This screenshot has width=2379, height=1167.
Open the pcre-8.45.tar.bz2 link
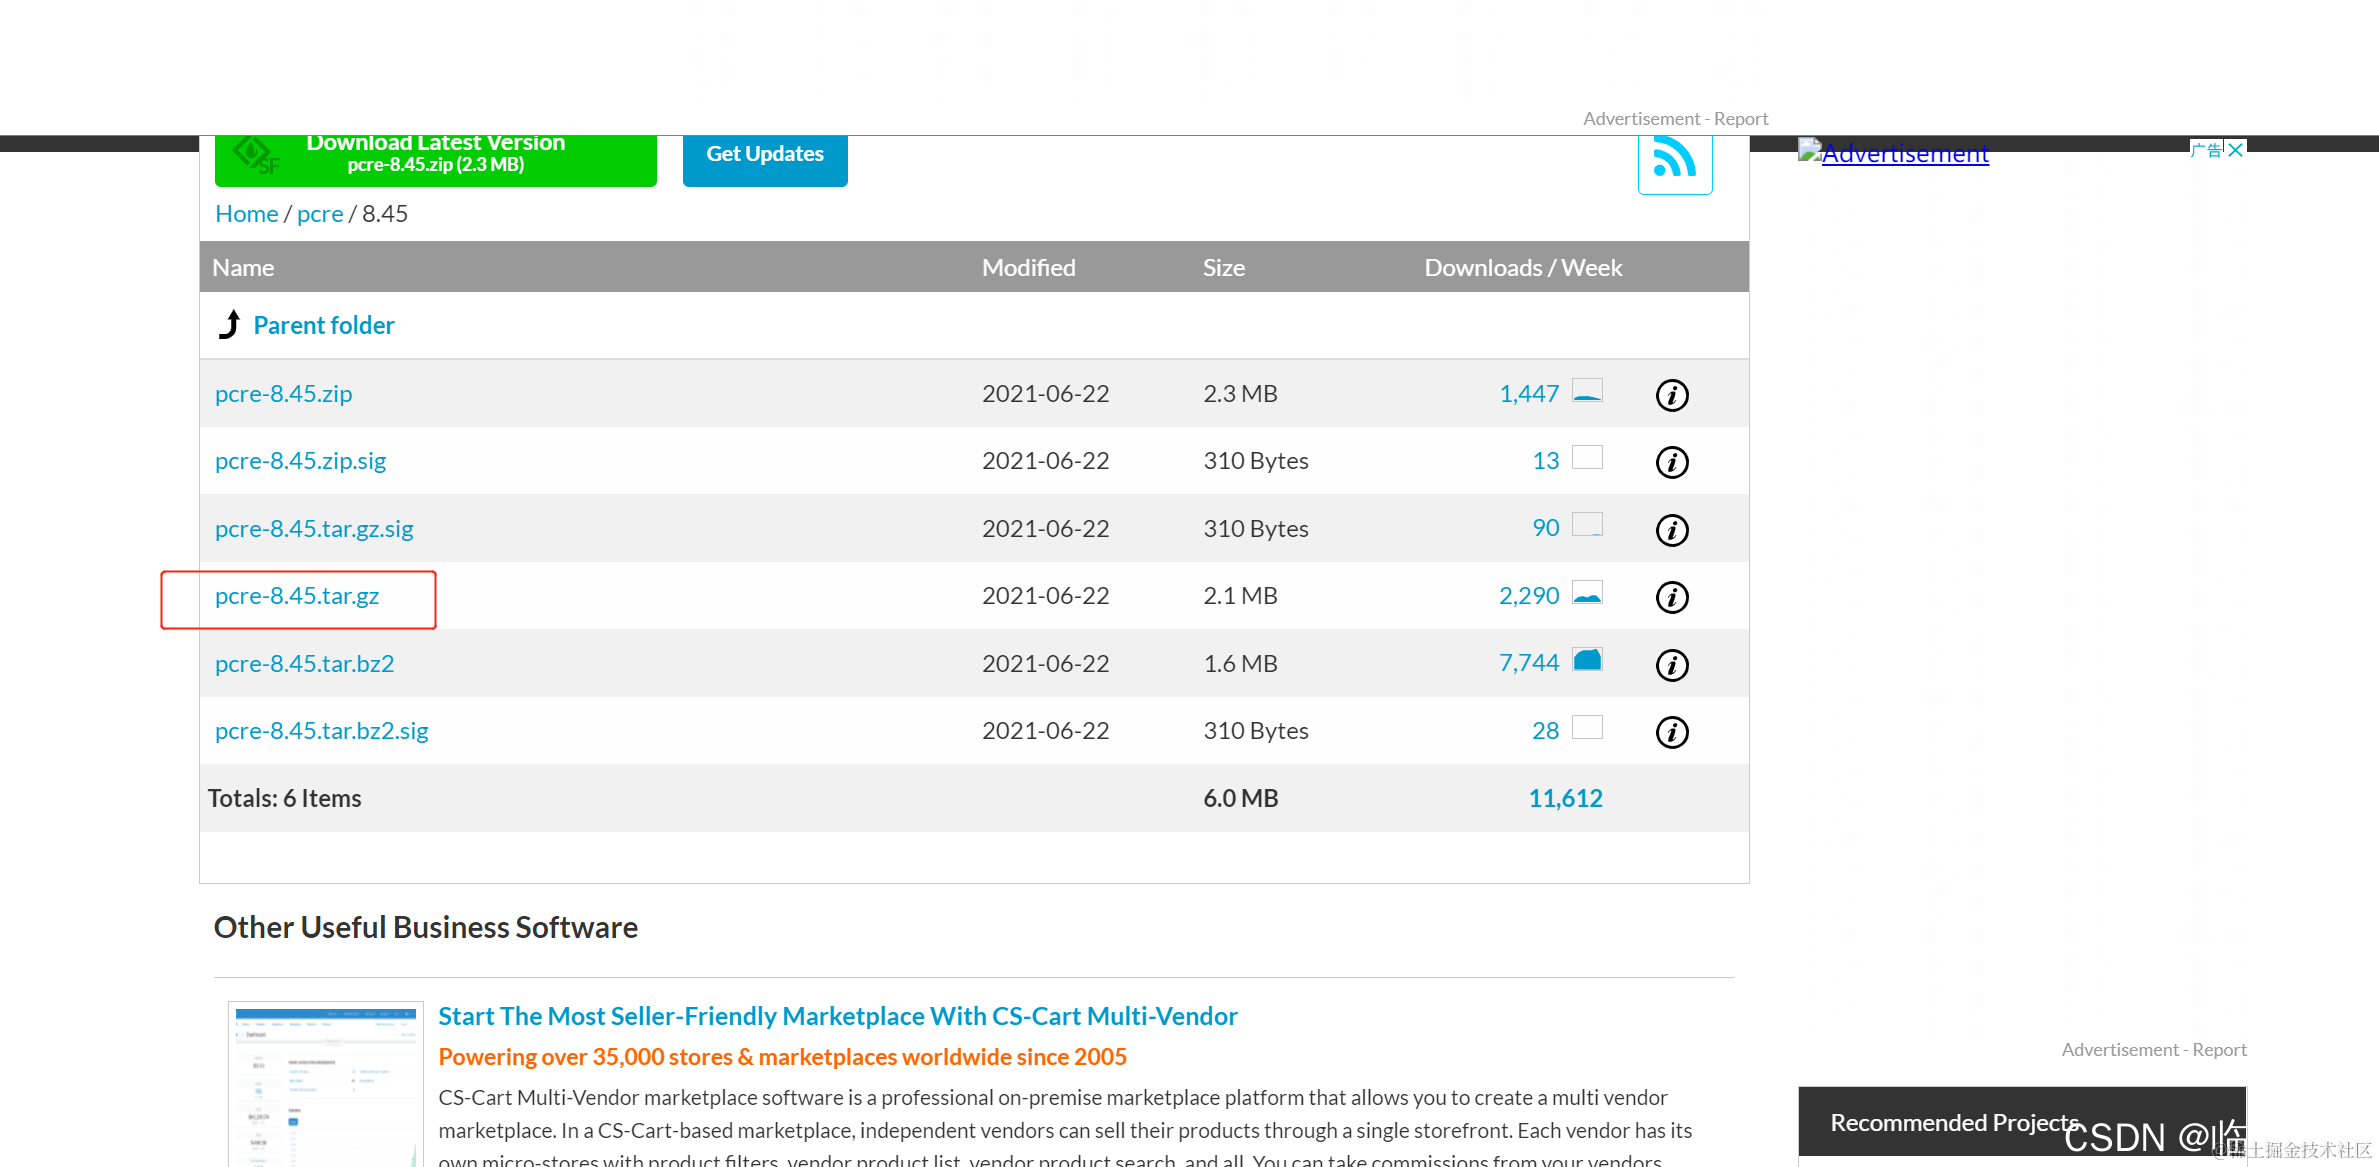(304, 664)
